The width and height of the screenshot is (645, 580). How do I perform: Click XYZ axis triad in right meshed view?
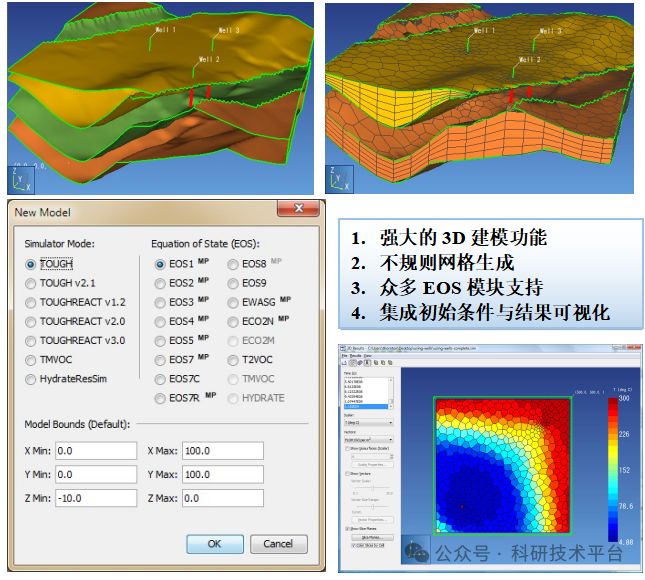pyautogui.click(x=339, y=179)
